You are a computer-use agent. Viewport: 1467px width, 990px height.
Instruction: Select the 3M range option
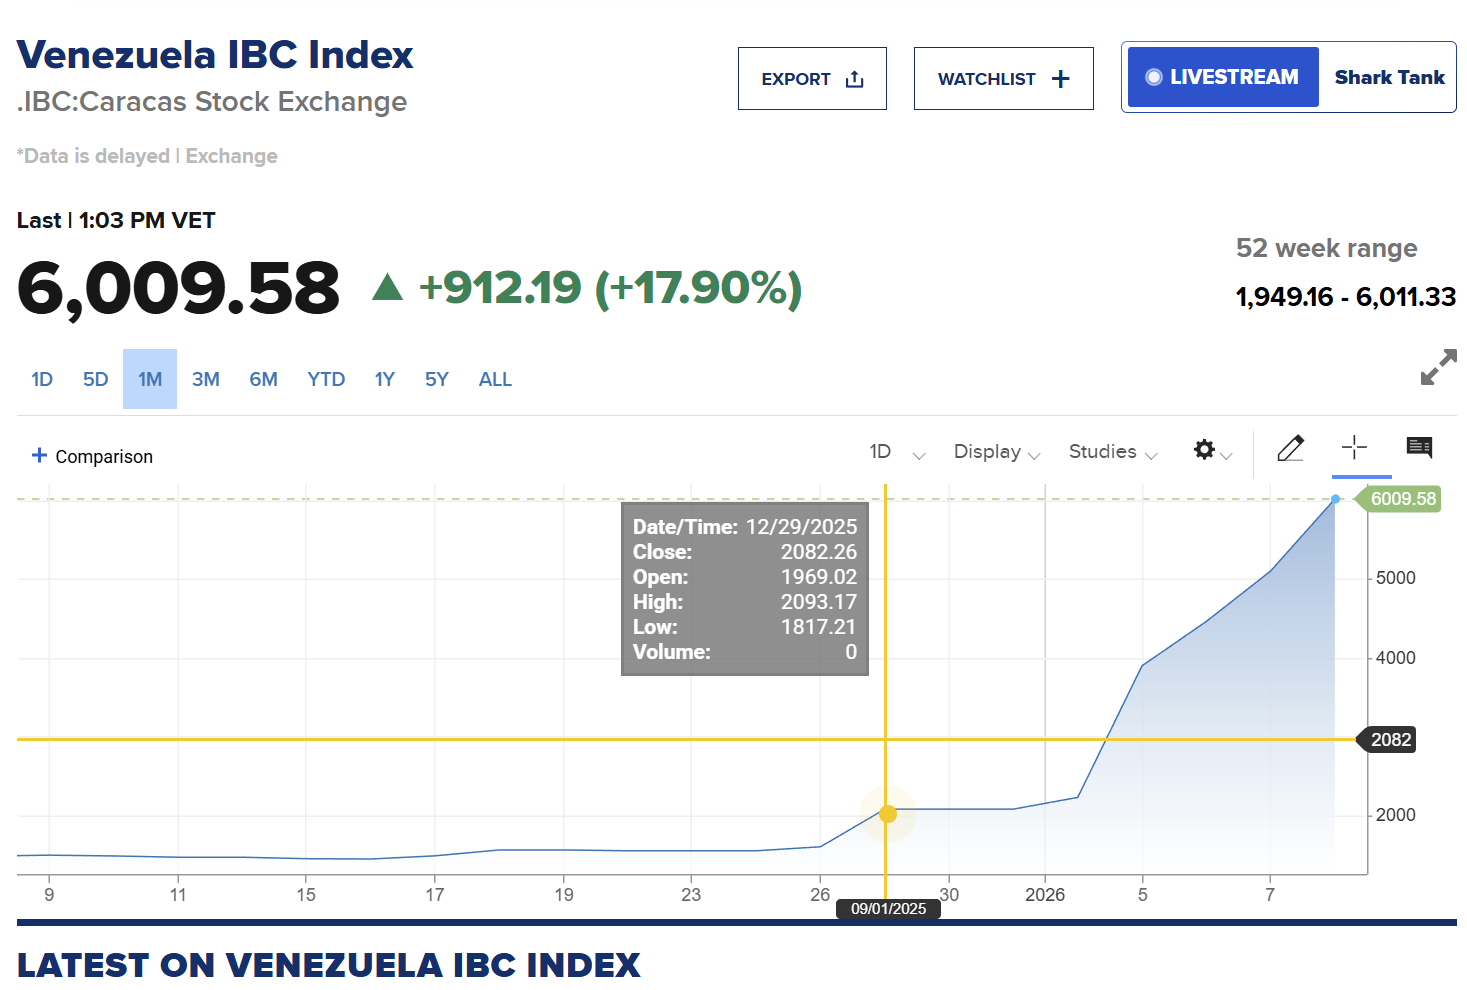coord(206,380)
